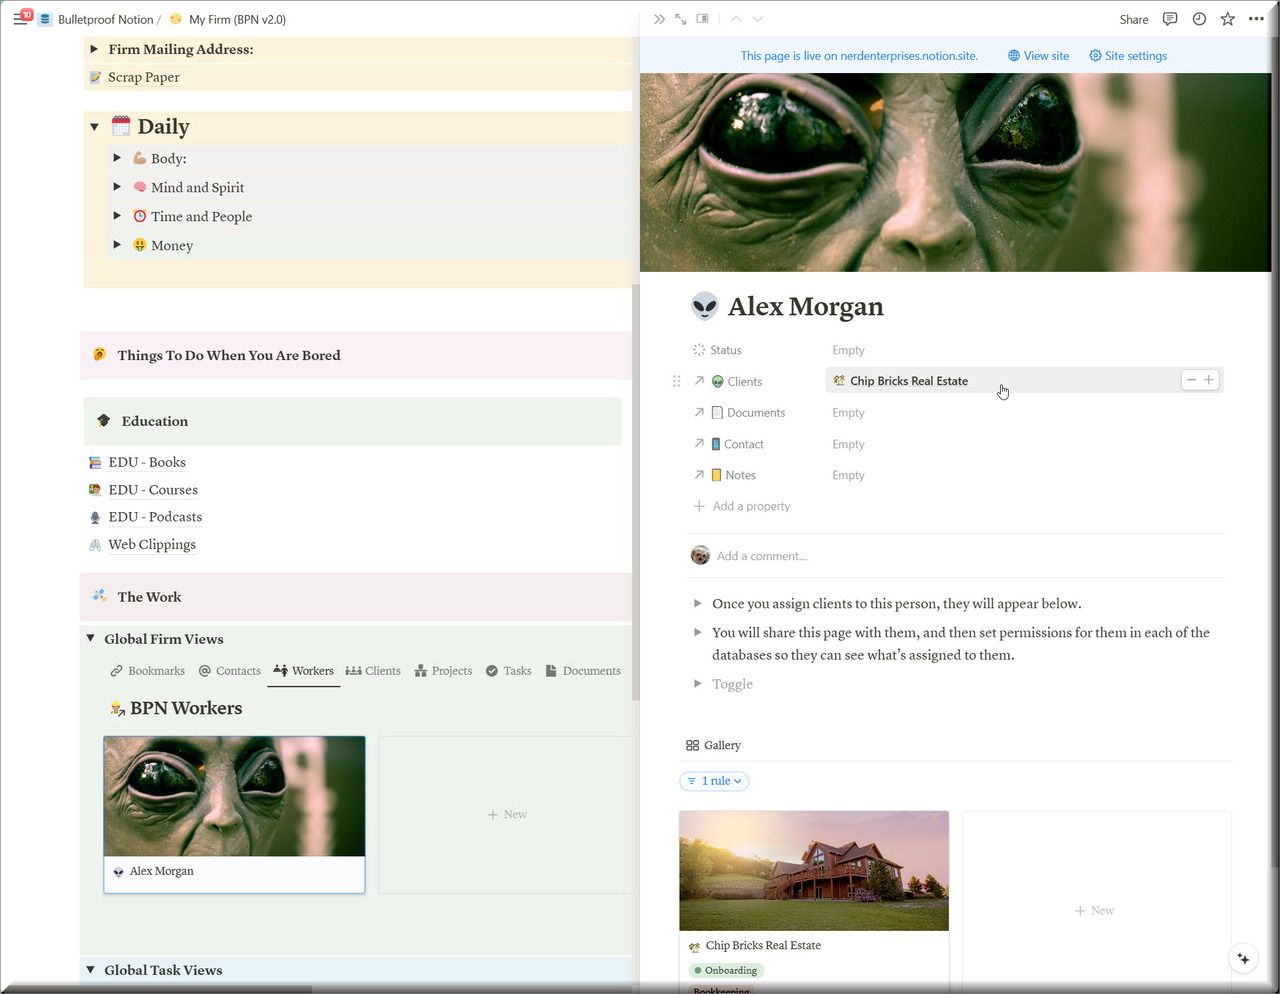Open the 1 rule filter dropdown

point(714,781)
